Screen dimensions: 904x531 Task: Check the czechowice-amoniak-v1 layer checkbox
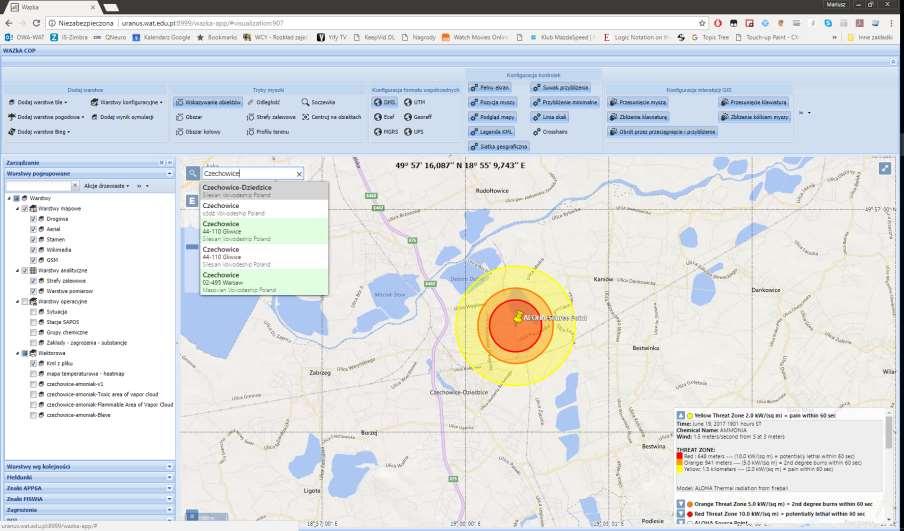point(33,384)
